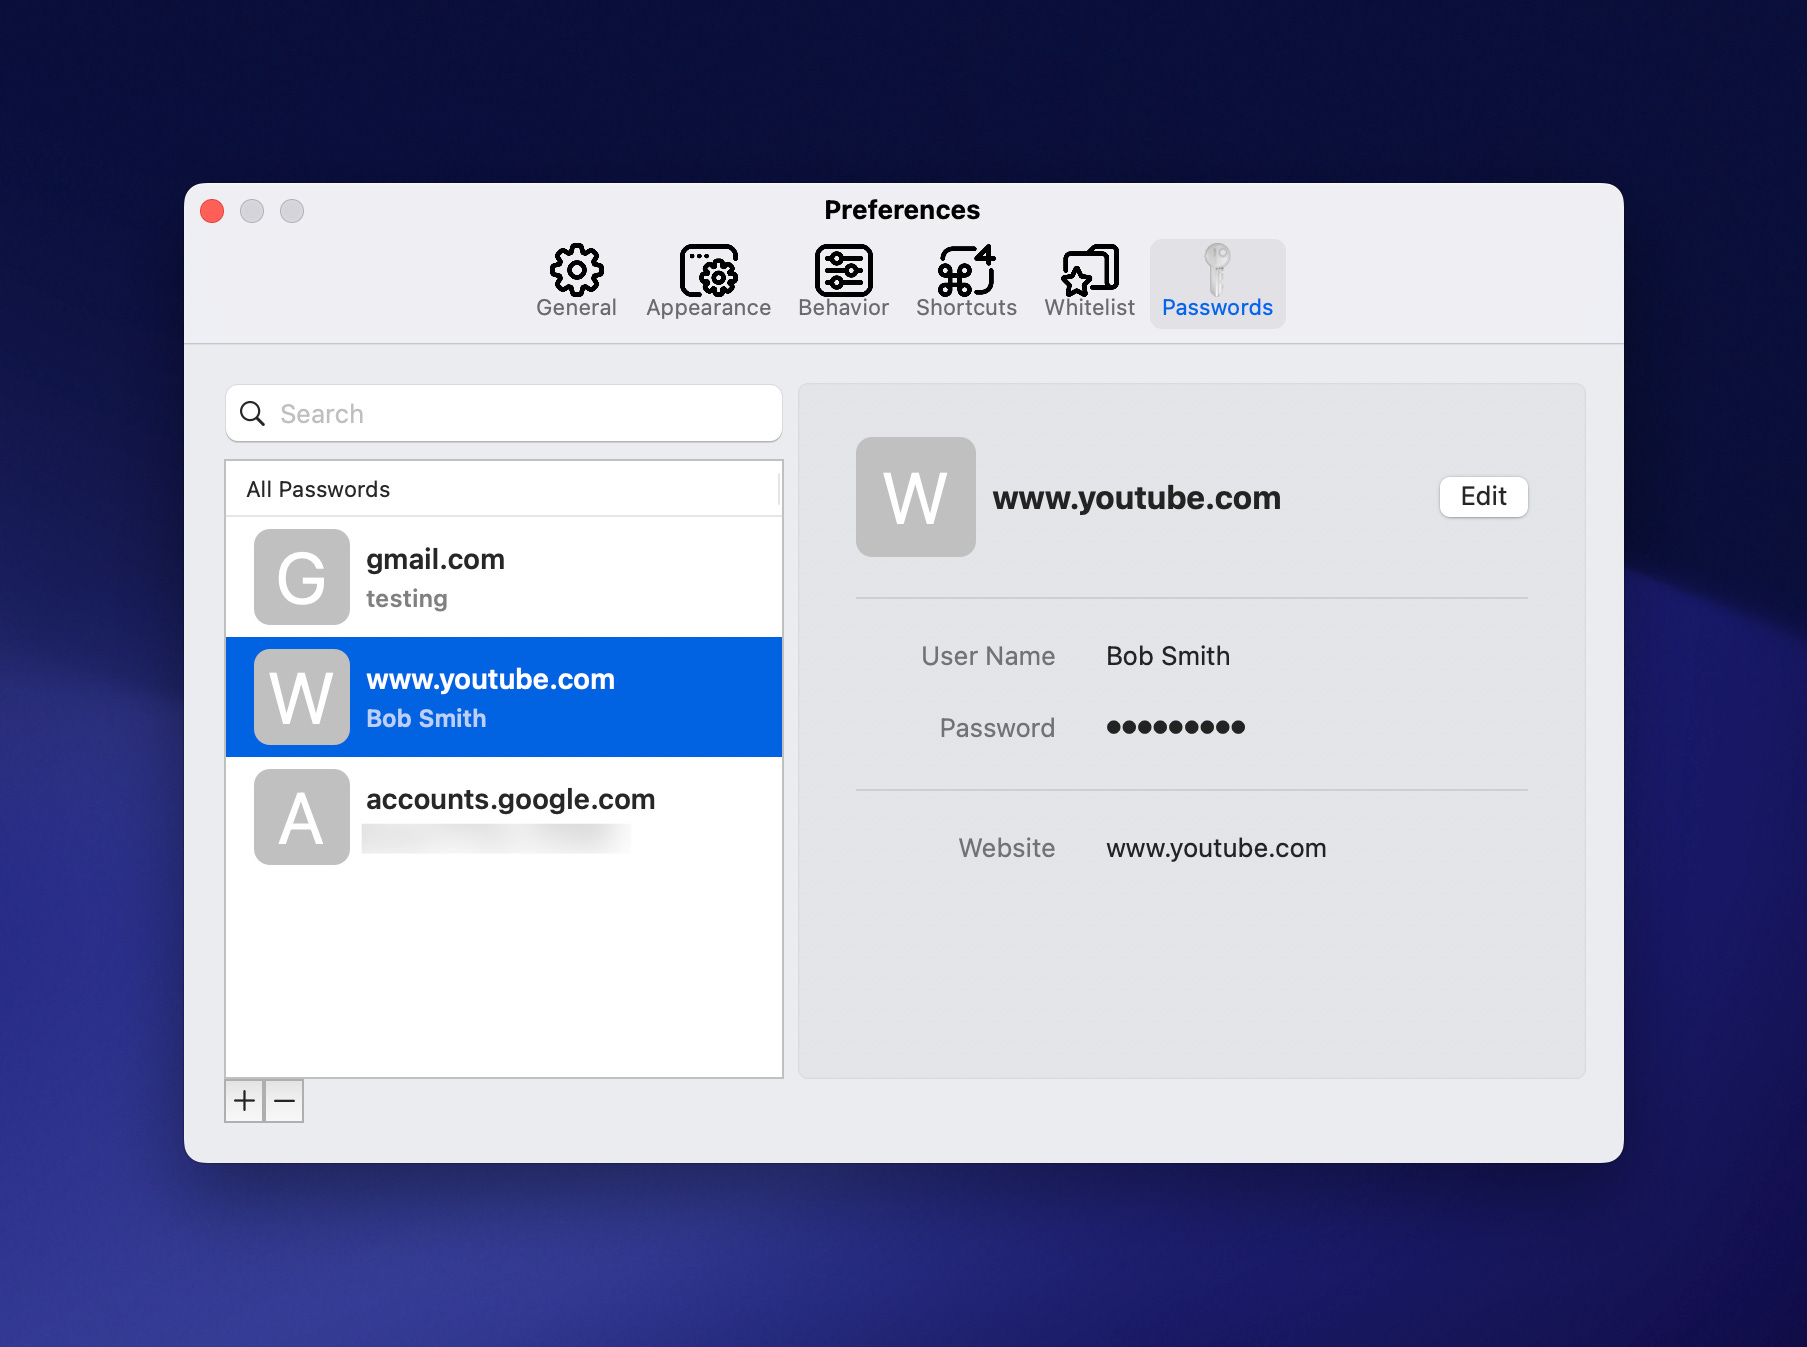Open the Shortcuts preferences pane
The image size is (1807, 1347).
(965, 280)
